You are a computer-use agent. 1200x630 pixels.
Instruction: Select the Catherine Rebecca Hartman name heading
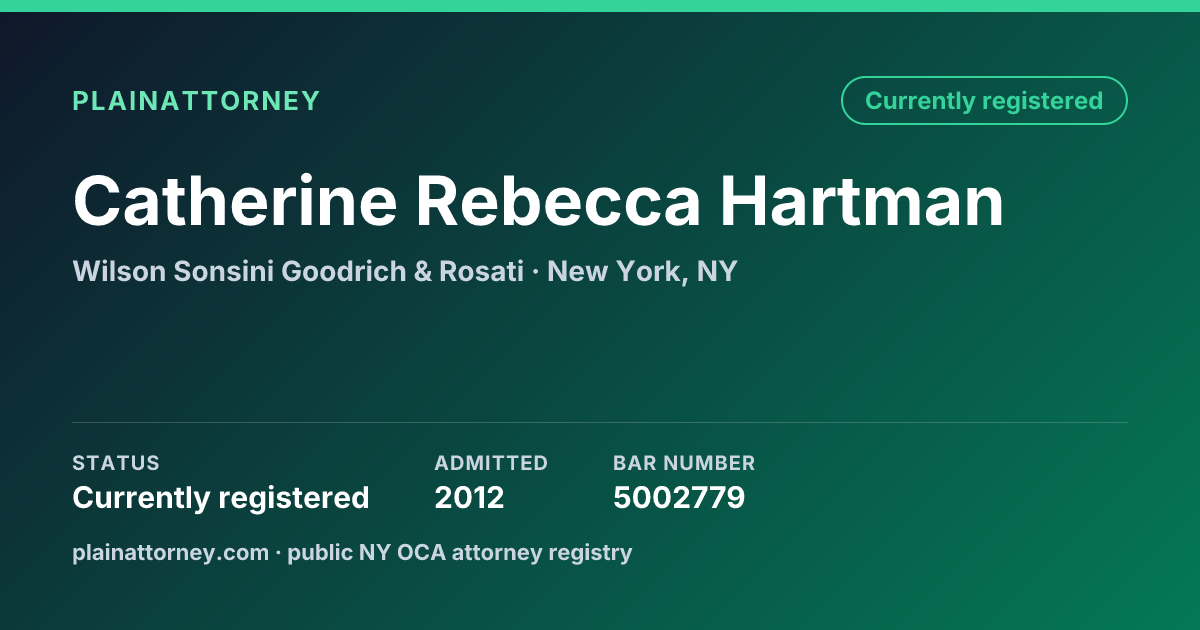point(538,201)
